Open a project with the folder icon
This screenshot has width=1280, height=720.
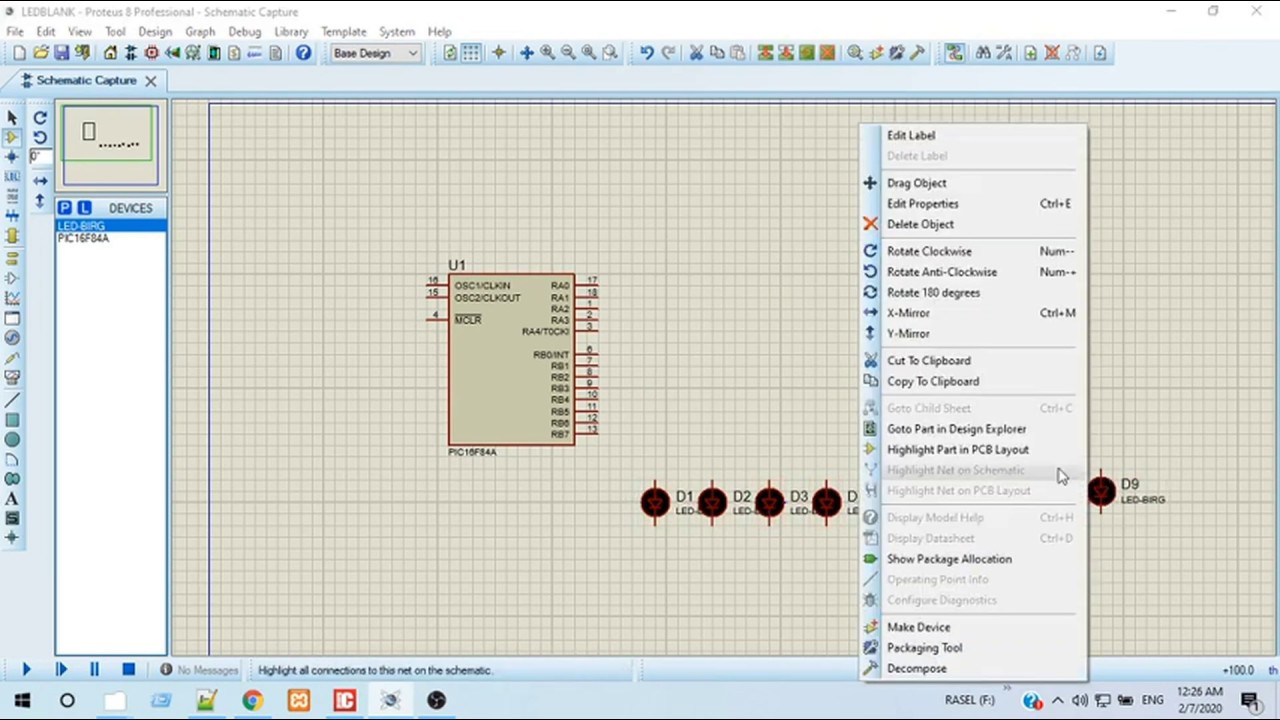pos(40,53)
